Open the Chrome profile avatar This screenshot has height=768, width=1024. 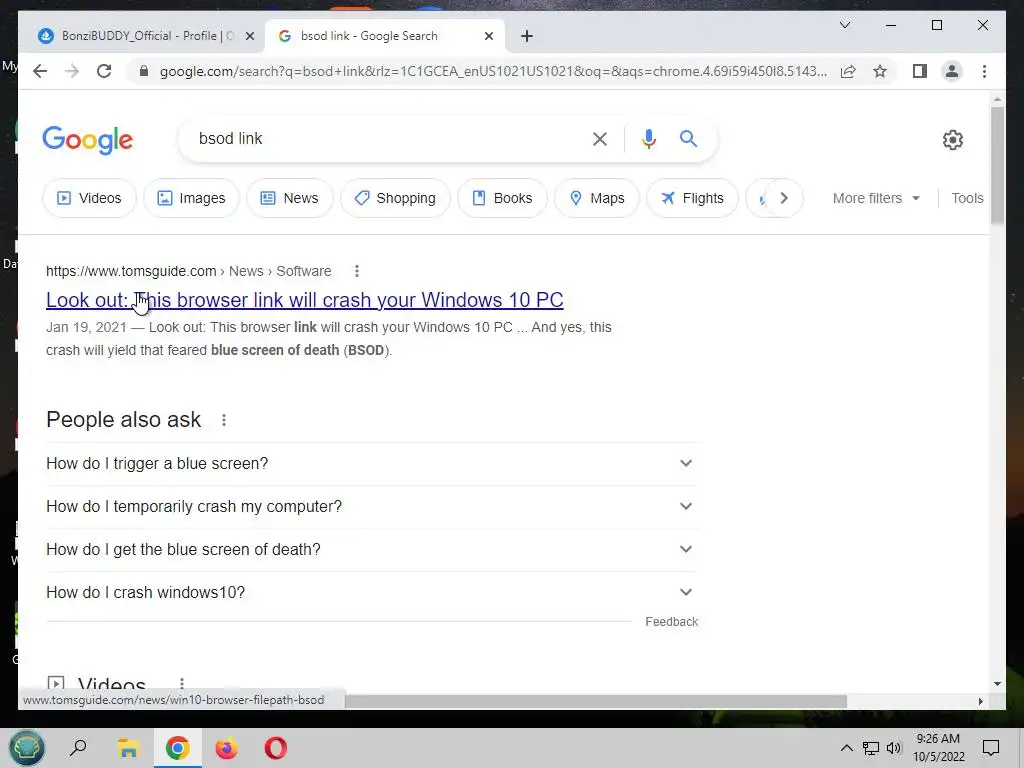952,71
